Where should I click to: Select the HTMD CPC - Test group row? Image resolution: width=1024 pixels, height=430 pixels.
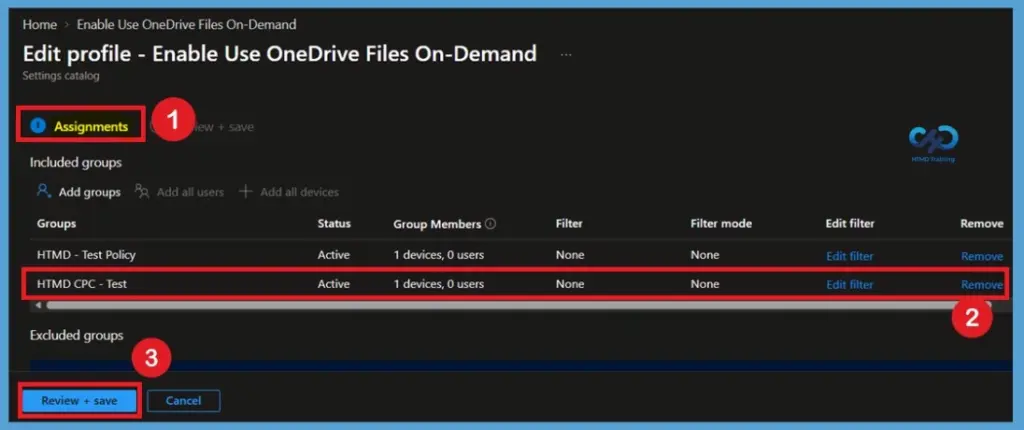519,284
